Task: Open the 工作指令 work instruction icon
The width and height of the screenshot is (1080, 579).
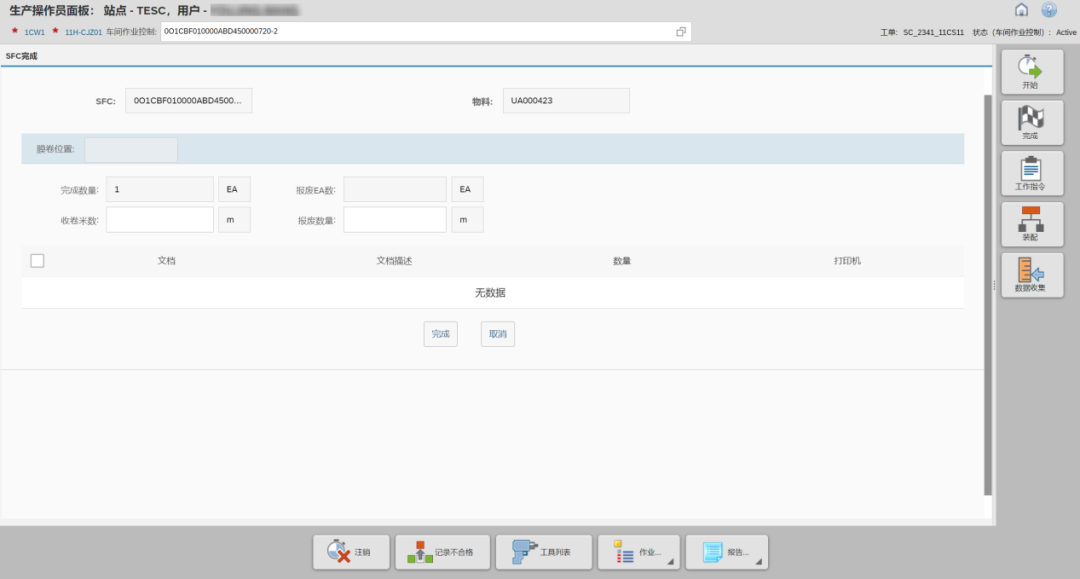Action: [x=1031, y=173]
